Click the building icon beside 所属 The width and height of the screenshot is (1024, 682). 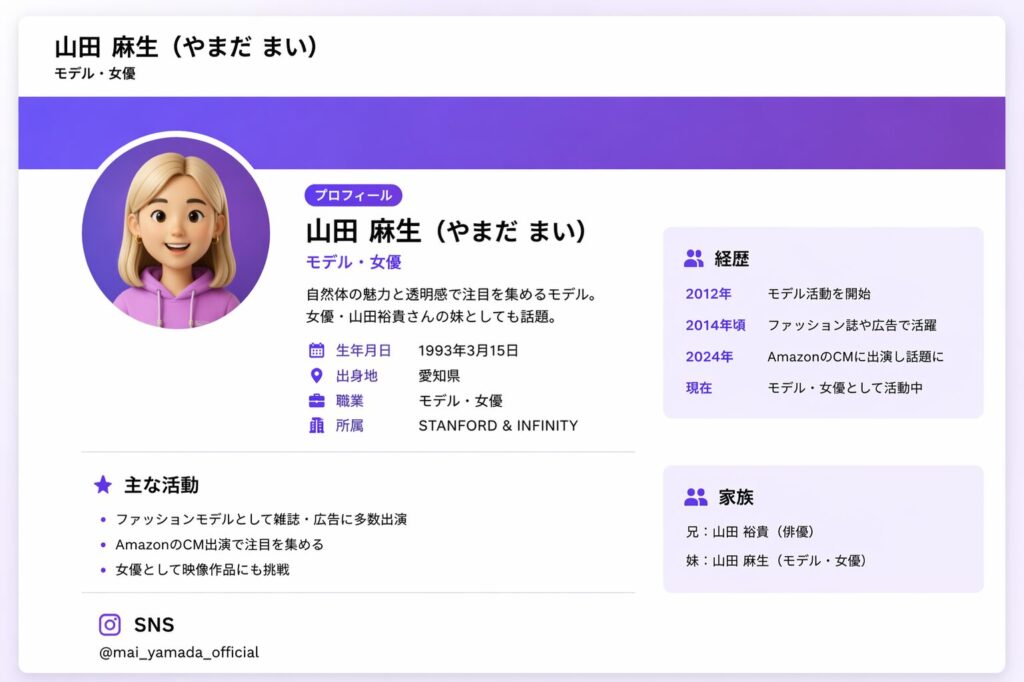(316, 426)
